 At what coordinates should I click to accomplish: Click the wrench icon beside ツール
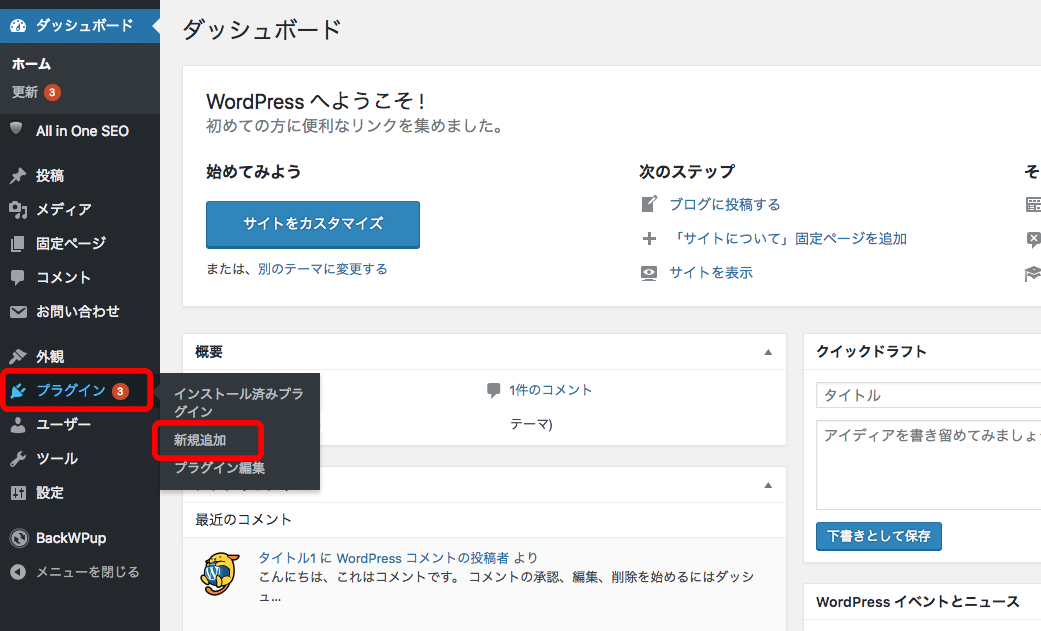[x=17, y=459]
